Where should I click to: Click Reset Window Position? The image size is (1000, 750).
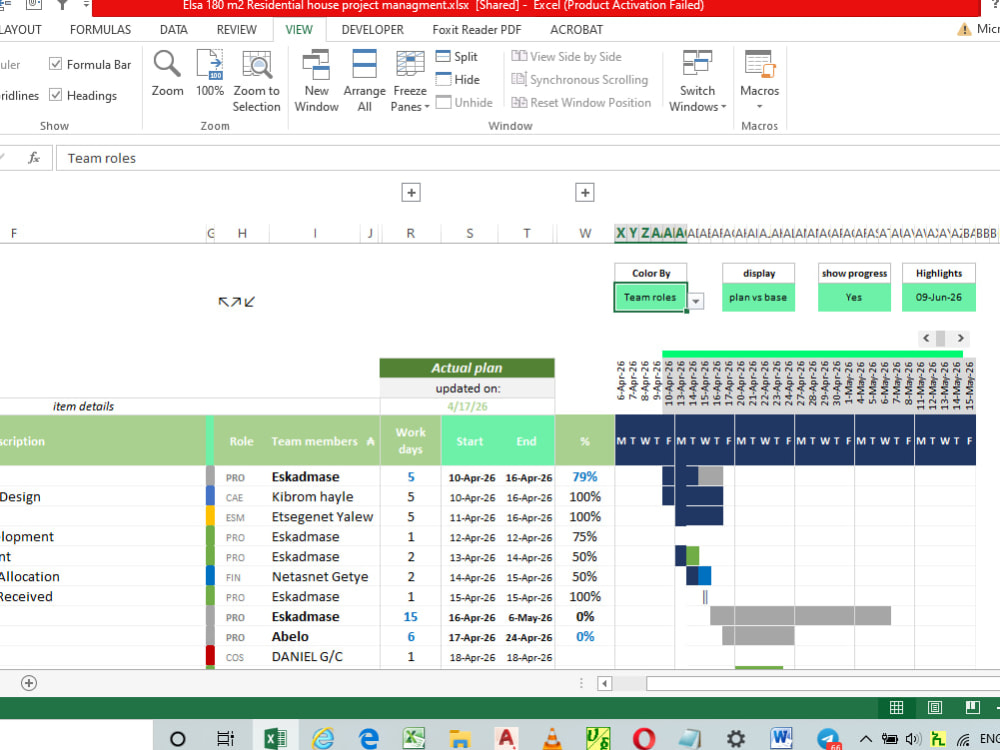coord(581,103)
